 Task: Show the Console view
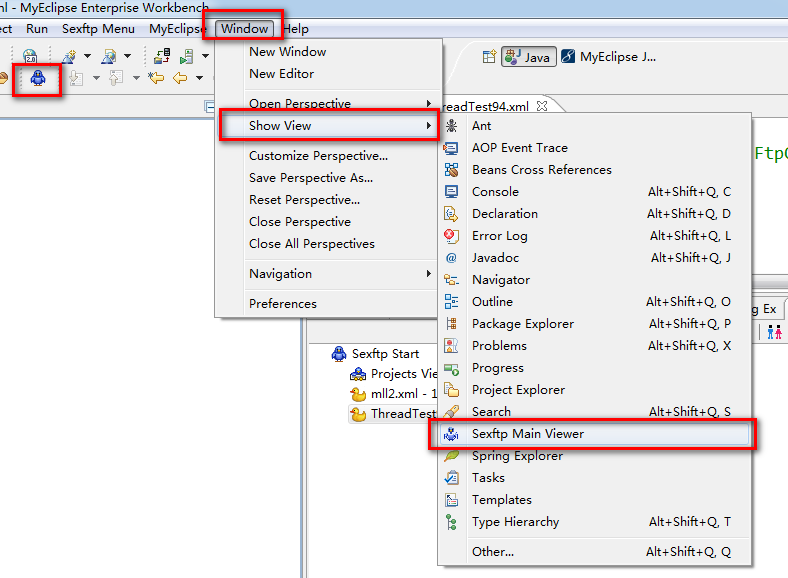595,191
